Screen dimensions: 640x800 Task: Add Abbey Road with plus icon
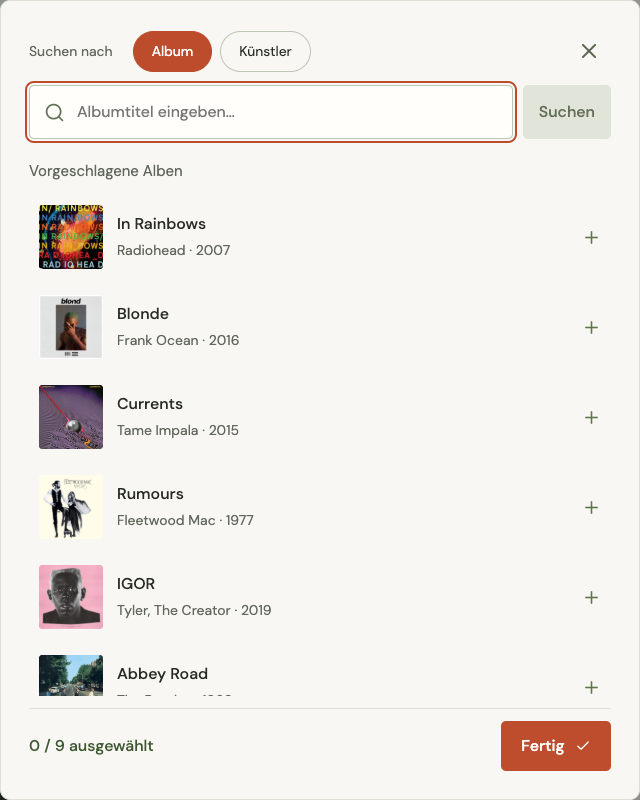591,687
